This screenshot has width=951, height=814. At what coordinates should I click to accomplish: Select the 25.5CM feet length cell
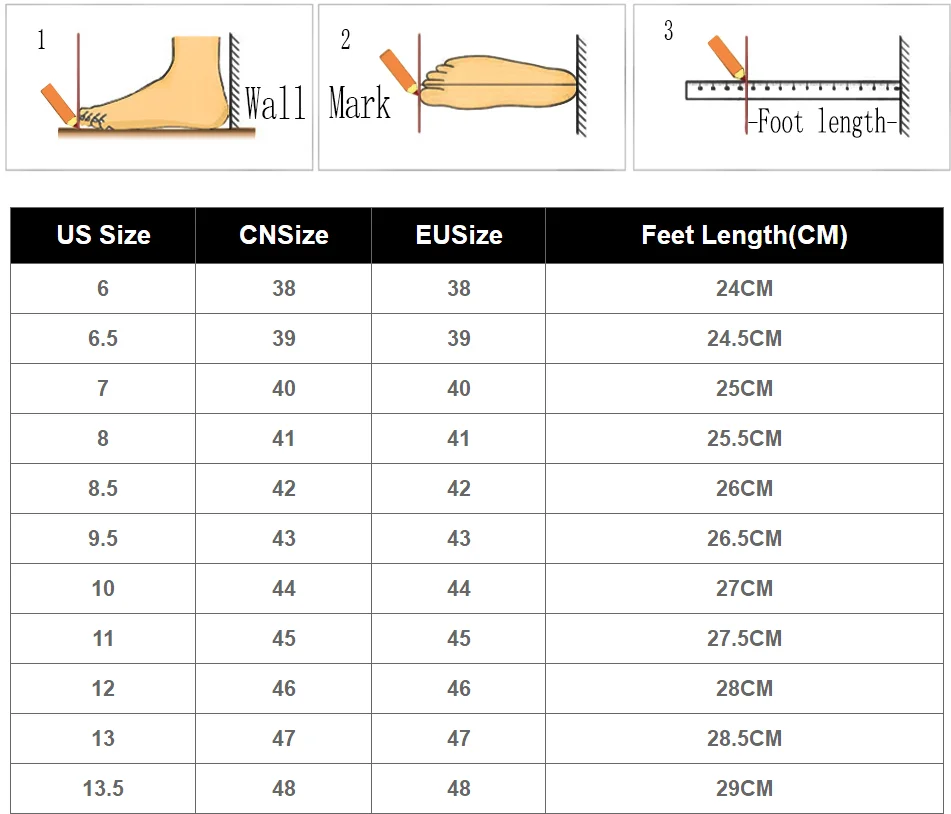(744, 439)
